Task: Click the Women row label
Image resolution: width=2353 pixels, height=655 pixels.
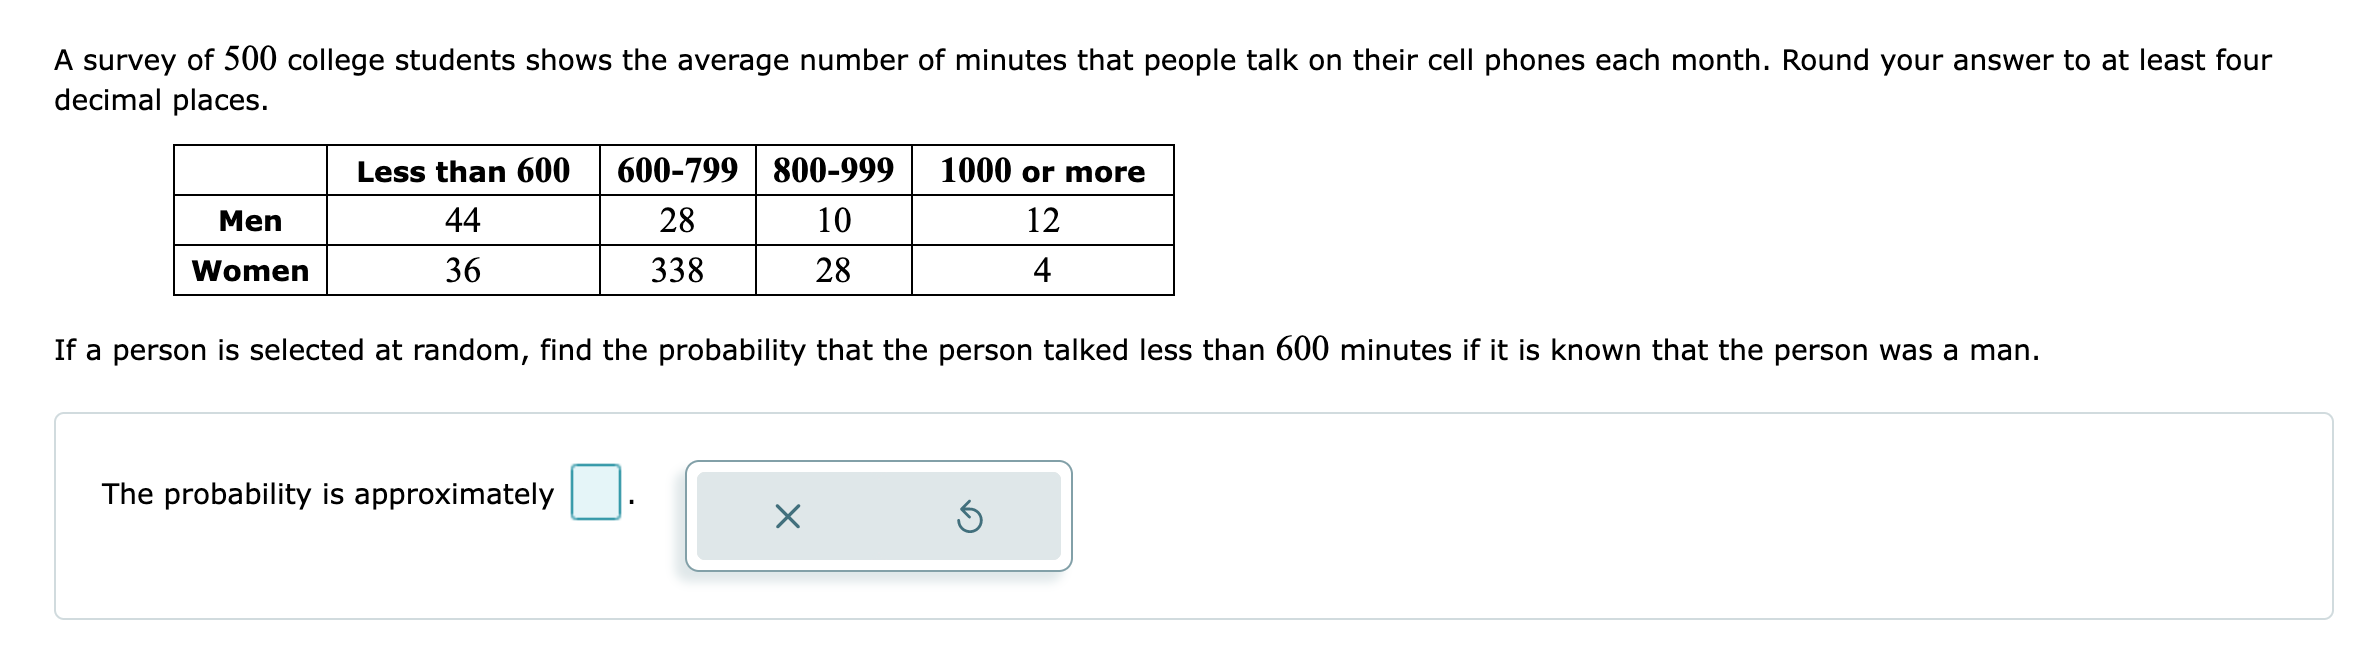Action: [248, 270]
